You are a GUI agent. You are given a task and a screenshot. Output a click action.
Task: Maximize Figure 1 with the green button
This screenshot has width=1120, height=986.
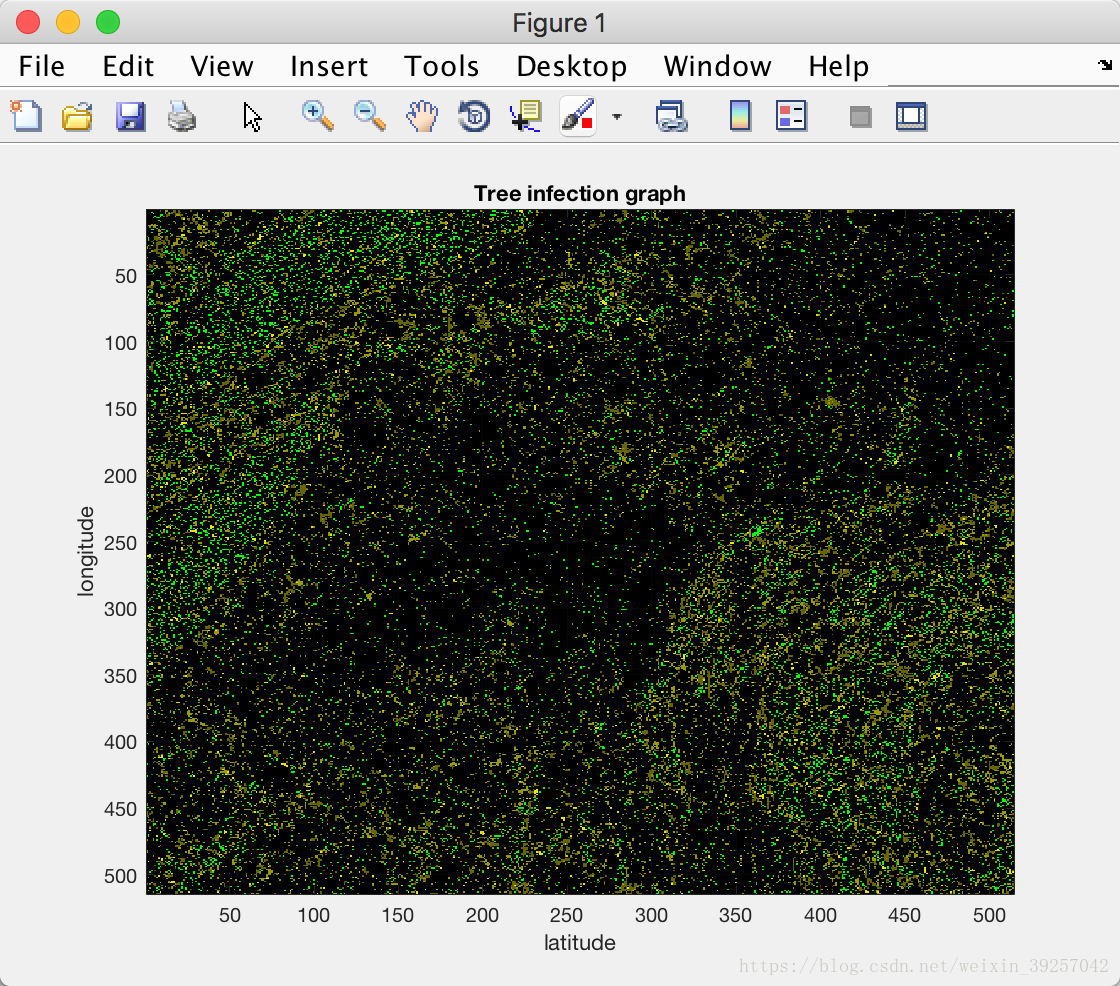coord(108,22)
